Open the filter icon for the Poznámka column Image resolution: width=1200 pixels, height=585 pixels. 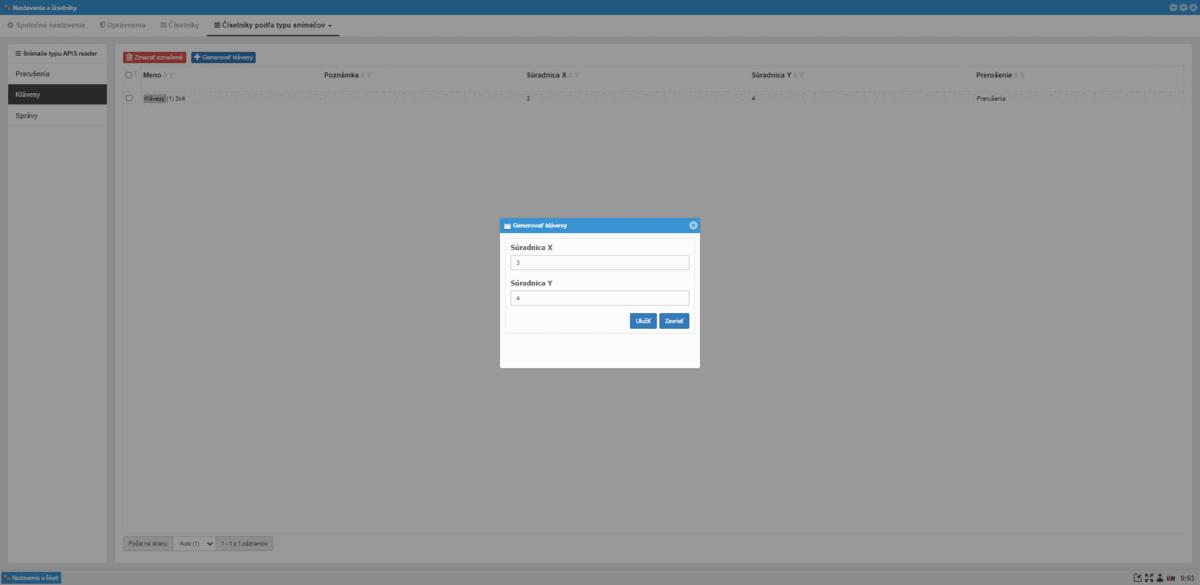coord(368,75)
